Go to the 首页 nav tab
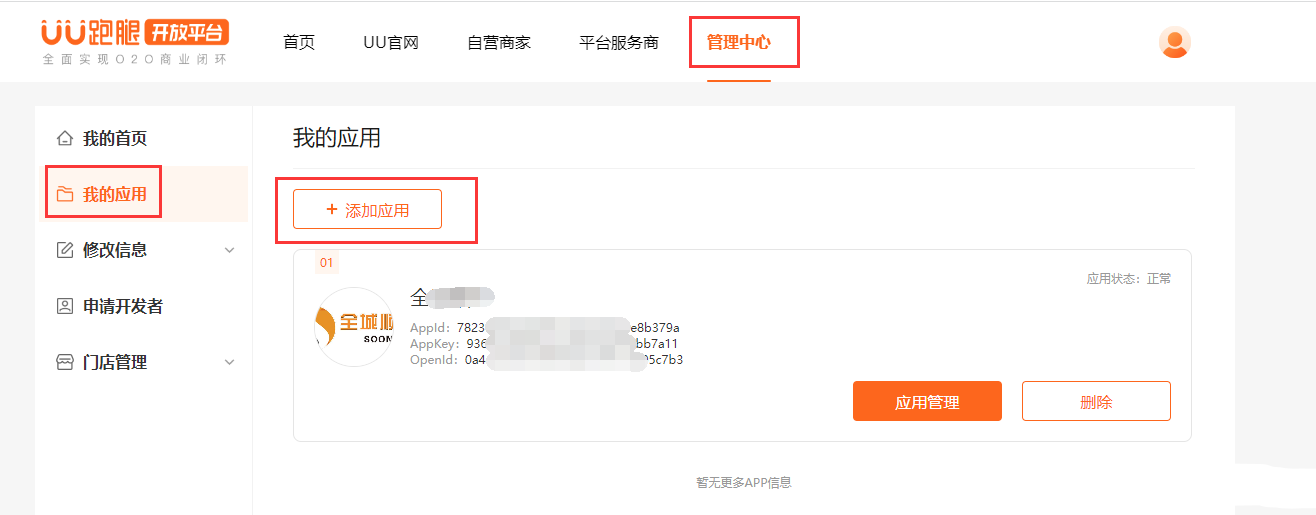 299,43
